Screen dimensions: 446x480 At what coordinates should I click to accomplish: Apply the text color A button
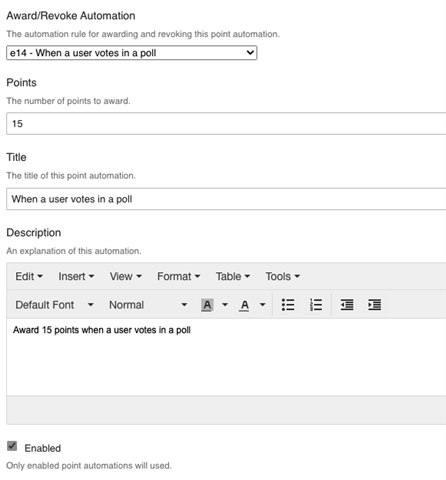[x=244, y=305]
